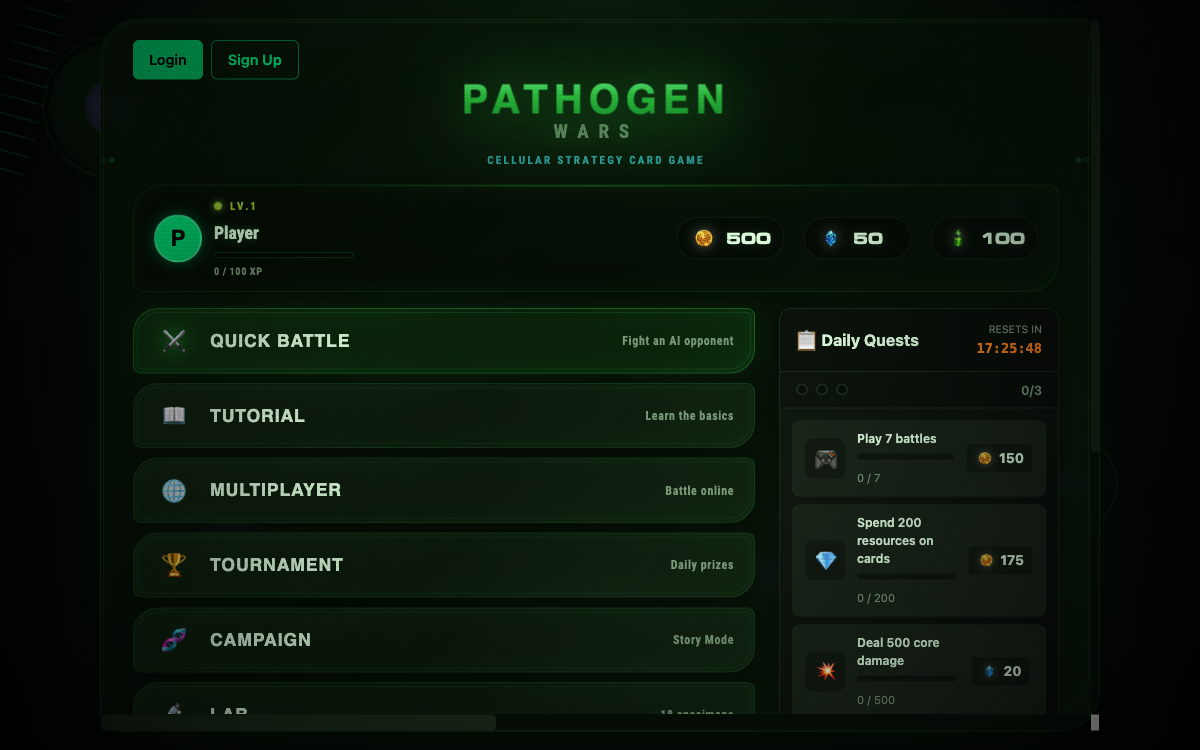Click the Multiplayer globe icon

pos(174,490)
